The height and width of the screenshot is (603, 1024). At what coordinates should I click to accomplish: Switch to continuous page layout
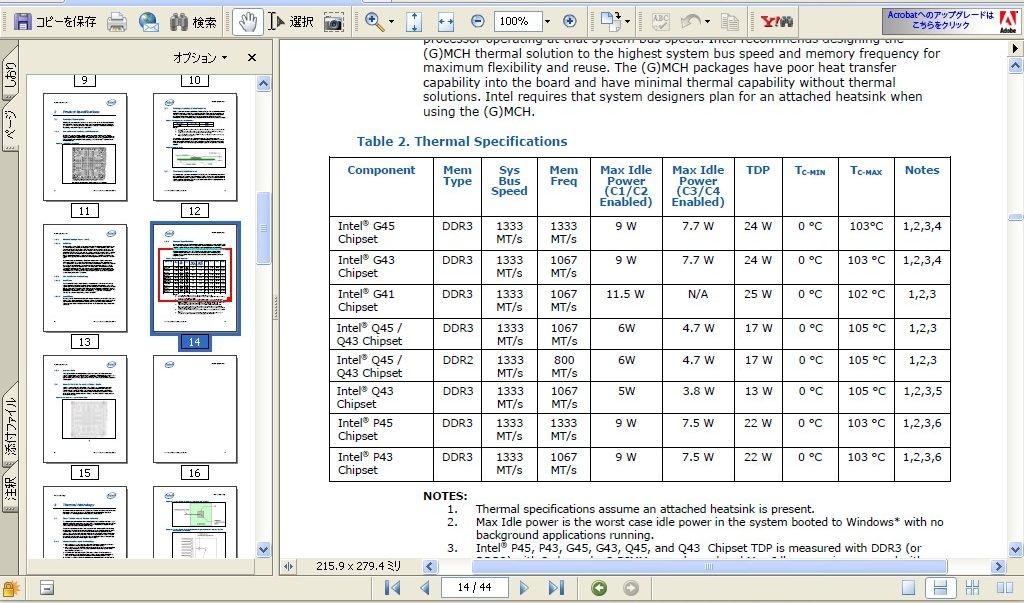pyautogui.click(x=940, y=588)
